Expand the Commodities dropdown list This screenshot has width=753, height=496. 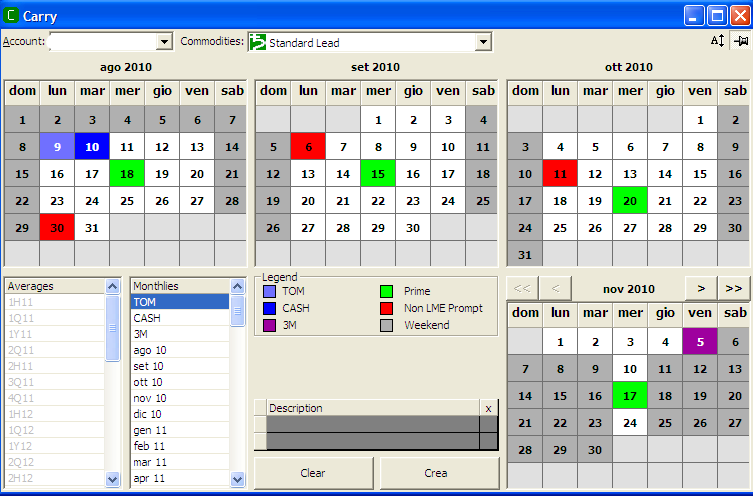coord(483,42)
